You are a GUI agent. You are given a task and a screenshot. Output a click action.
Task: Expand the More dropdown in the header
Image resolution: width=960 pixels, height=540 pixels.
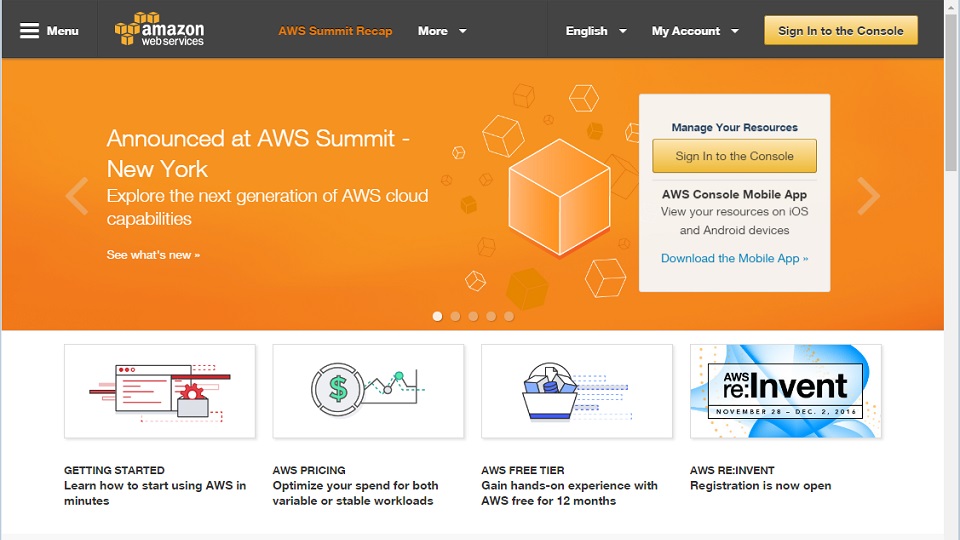tap(442, 31)
